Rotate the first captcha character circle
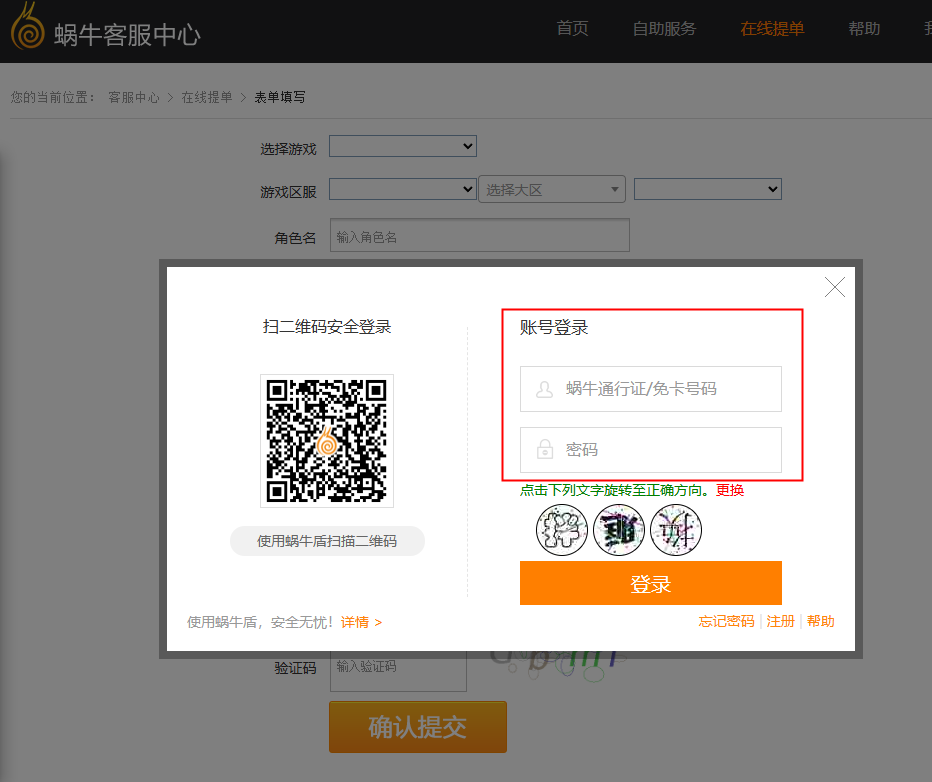The height and width of the screenshot is (782, 932). click(x=562, y=530)
